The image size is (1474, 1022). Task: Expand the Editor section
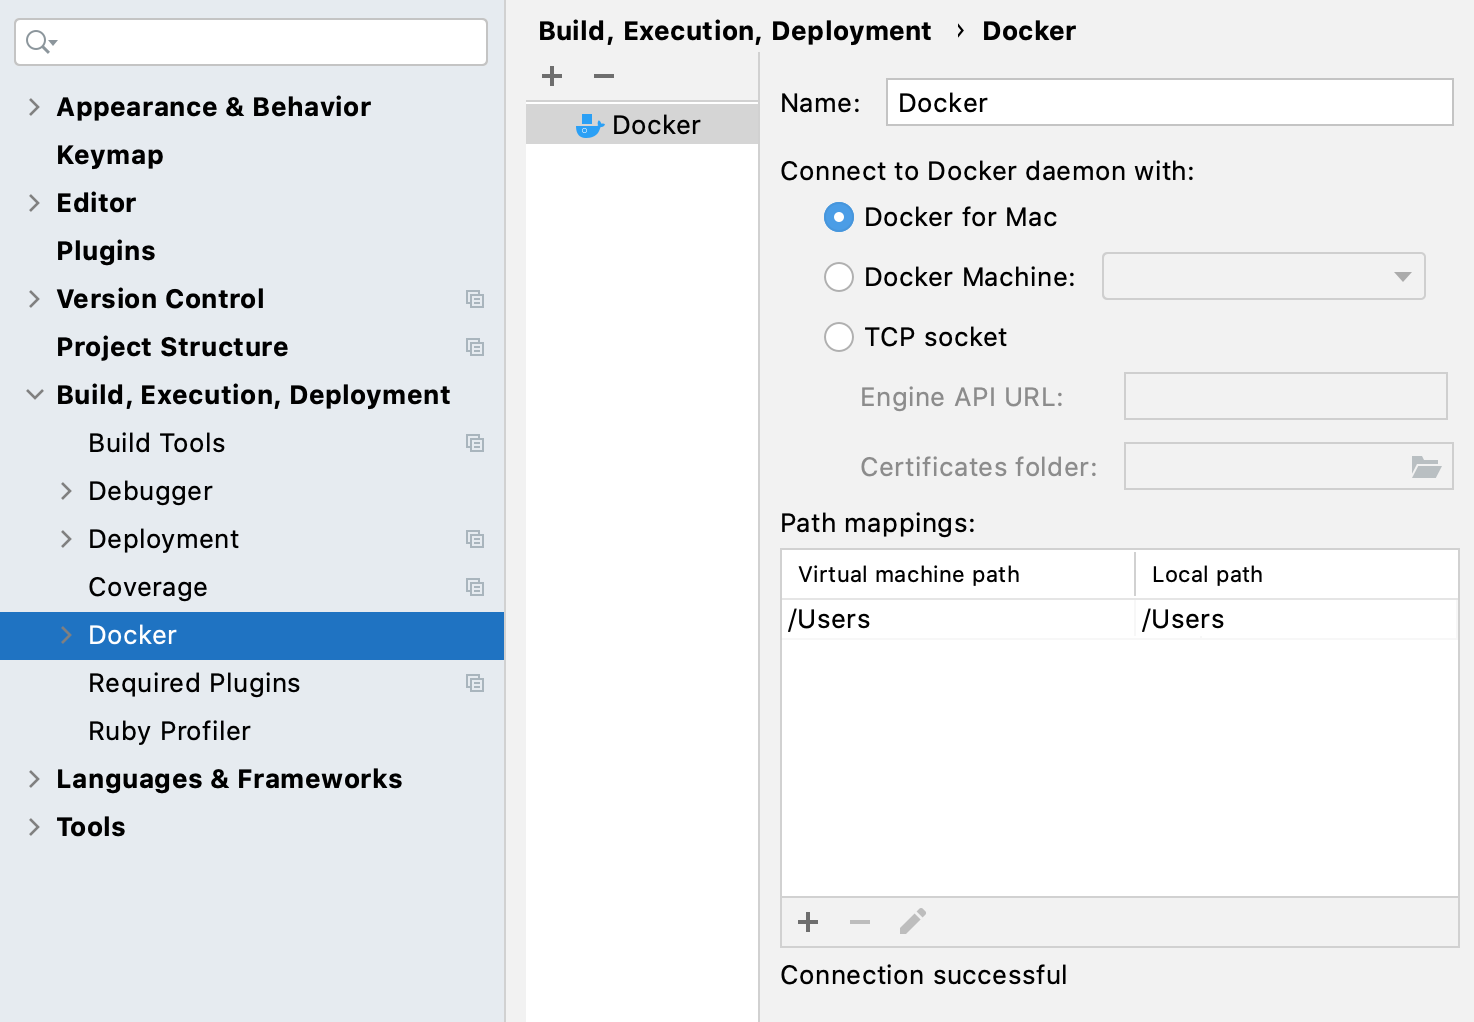point(34,203)
